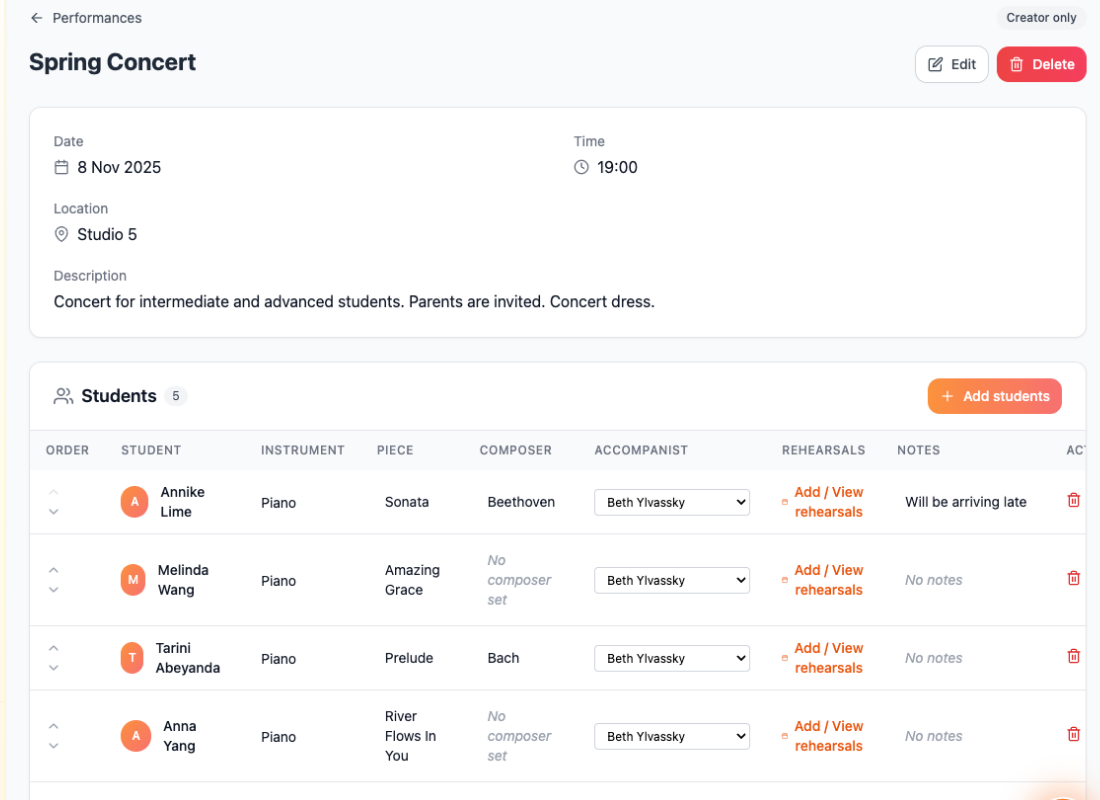Remove Melinda Wang using the trash icon
Image resolution: width=1100 pixels, height=800 pixels.
[x=1073, y=578]
